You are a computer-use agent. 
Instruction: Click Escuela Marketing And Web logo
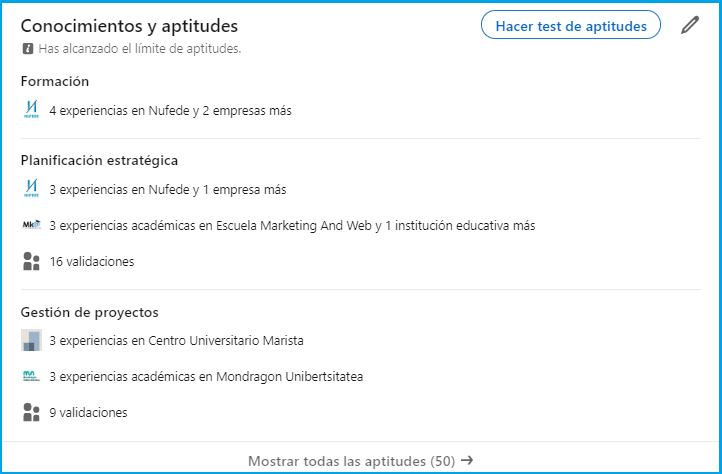pyautogui.click(x=31, y=225)
